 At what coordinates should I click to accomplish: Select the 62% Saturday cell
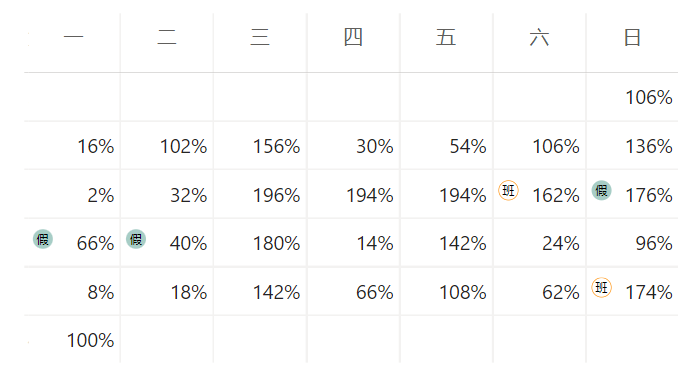pos(539,291)
